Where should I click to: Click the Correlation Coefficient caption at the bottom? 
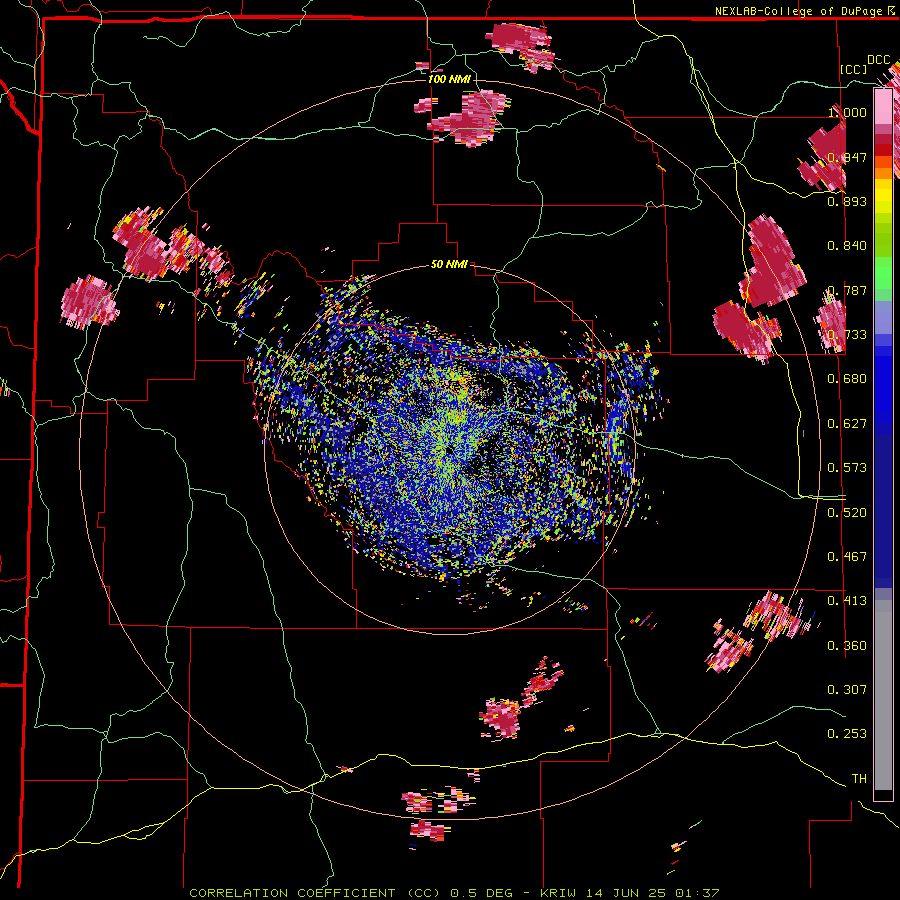pos(454,893)
